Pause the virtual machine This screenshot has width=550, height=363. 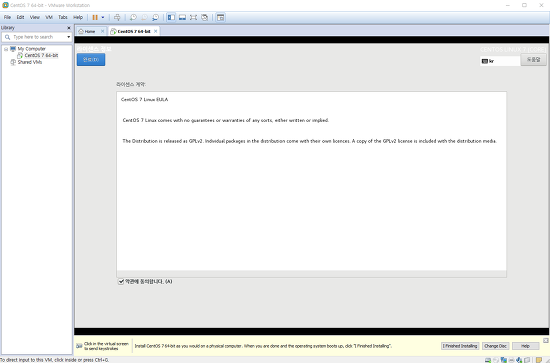pos(95,17)
